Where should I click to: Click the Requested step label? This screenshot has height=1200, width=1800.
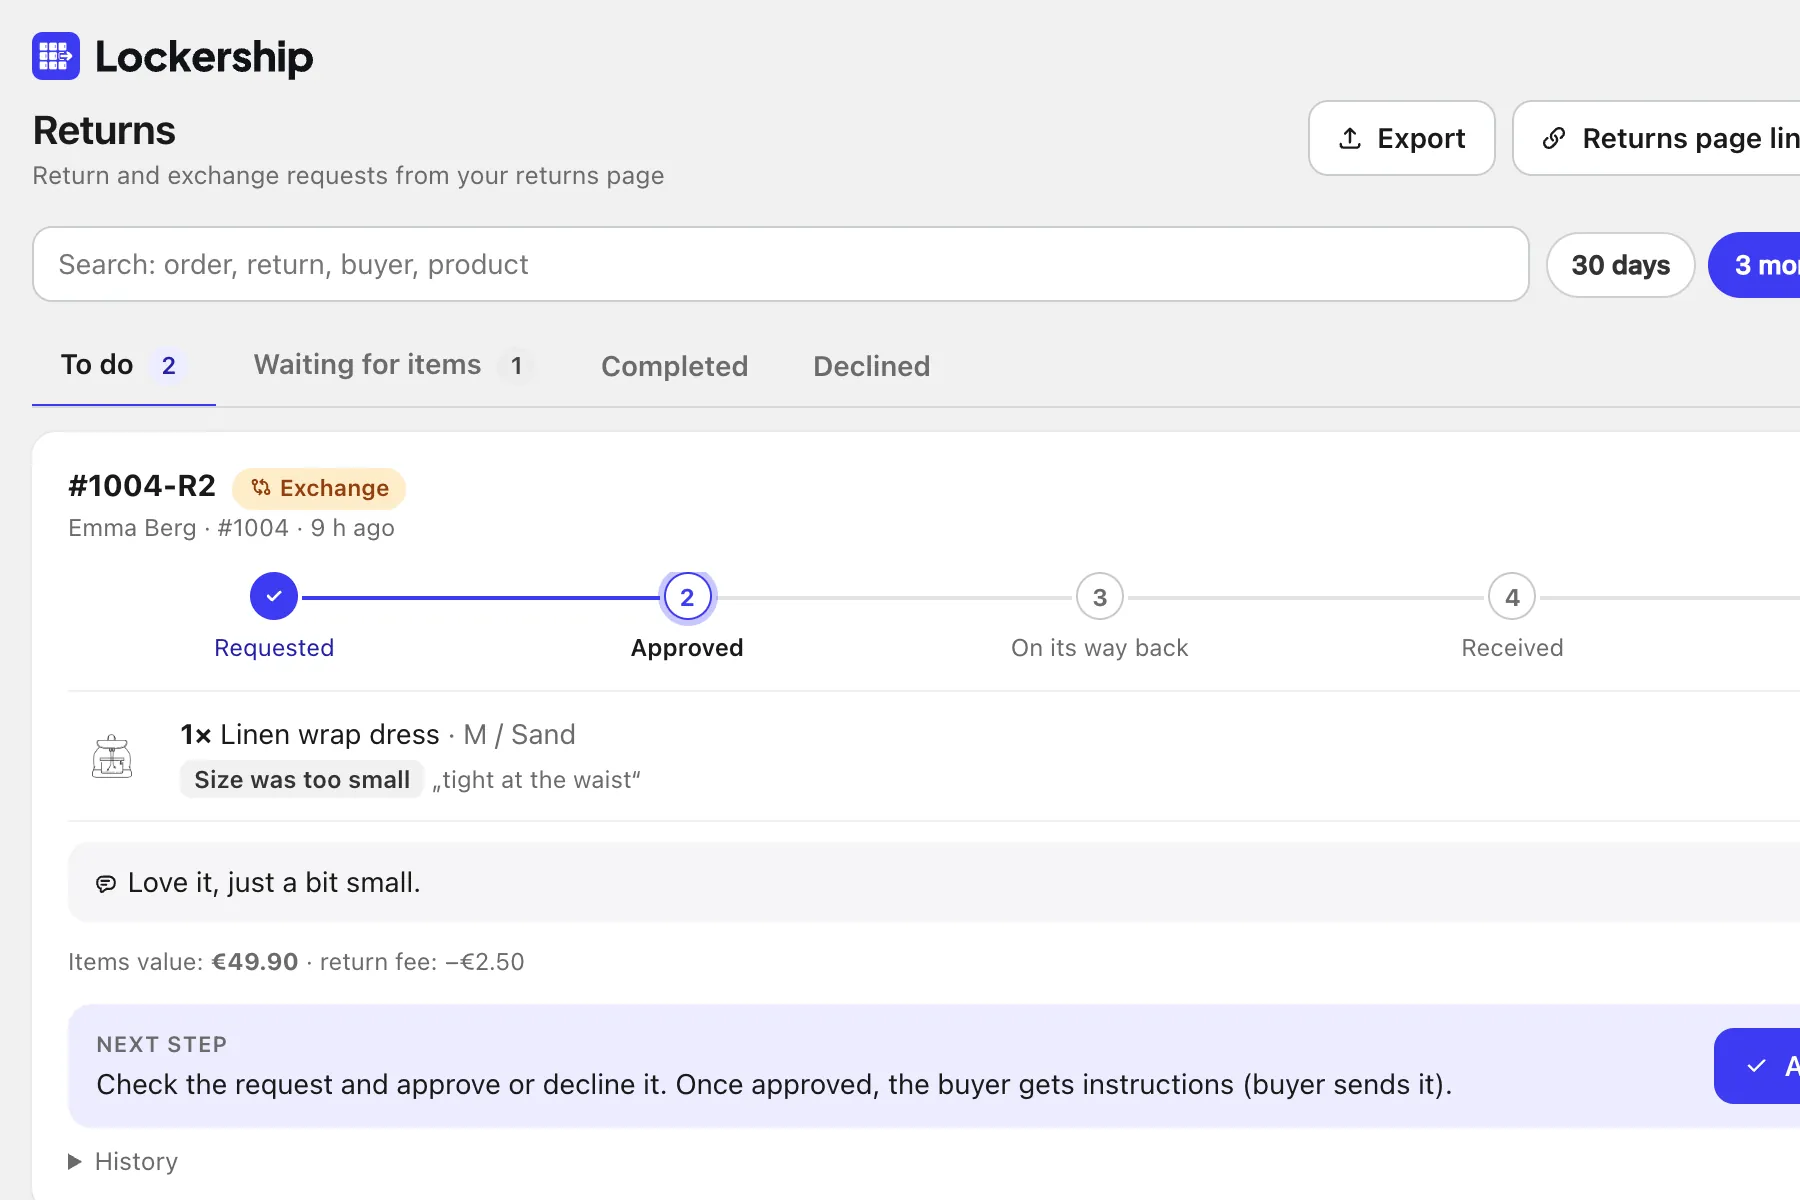coord(274,648)
